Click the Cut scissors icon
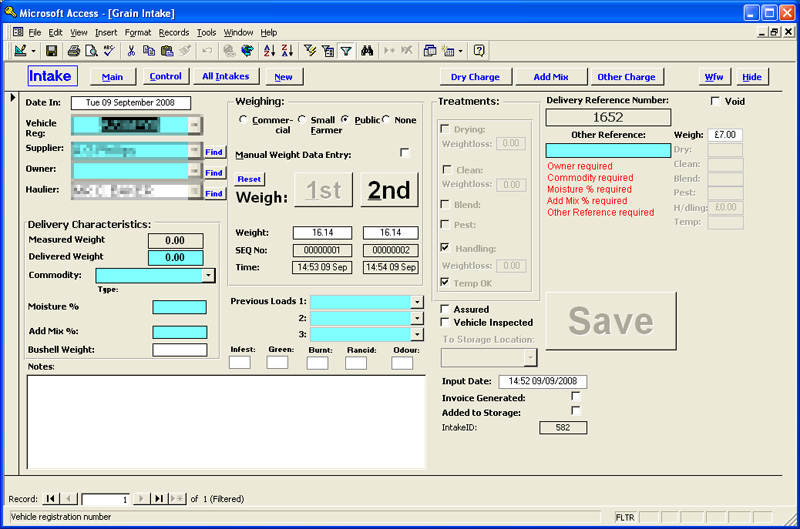Screen dimensions: 800x529 pyautogui.click(x=131, y=50)
